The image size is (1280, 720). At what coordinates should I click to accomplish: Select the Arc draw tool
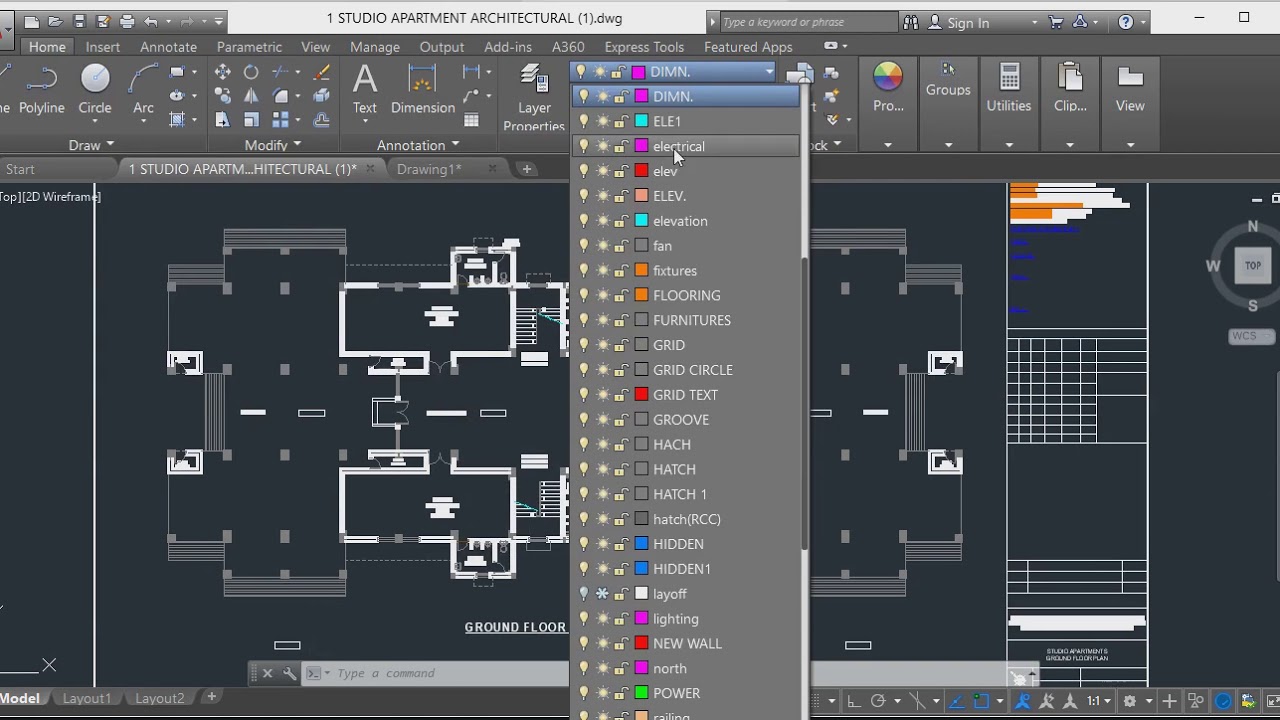tap(143, 89)
